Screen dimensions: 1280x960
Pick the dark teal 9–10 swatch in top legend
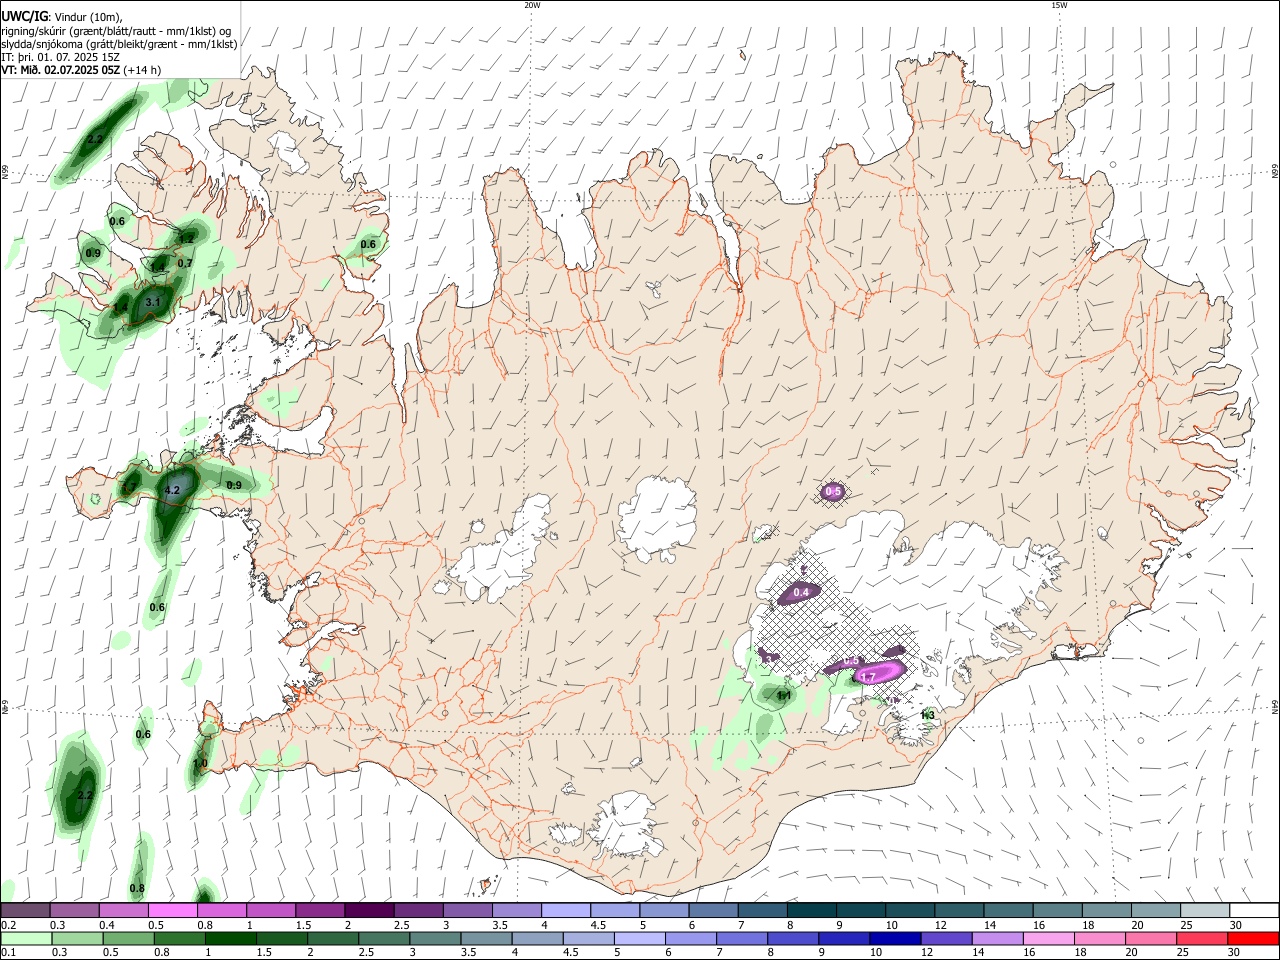tap(860, 911)
